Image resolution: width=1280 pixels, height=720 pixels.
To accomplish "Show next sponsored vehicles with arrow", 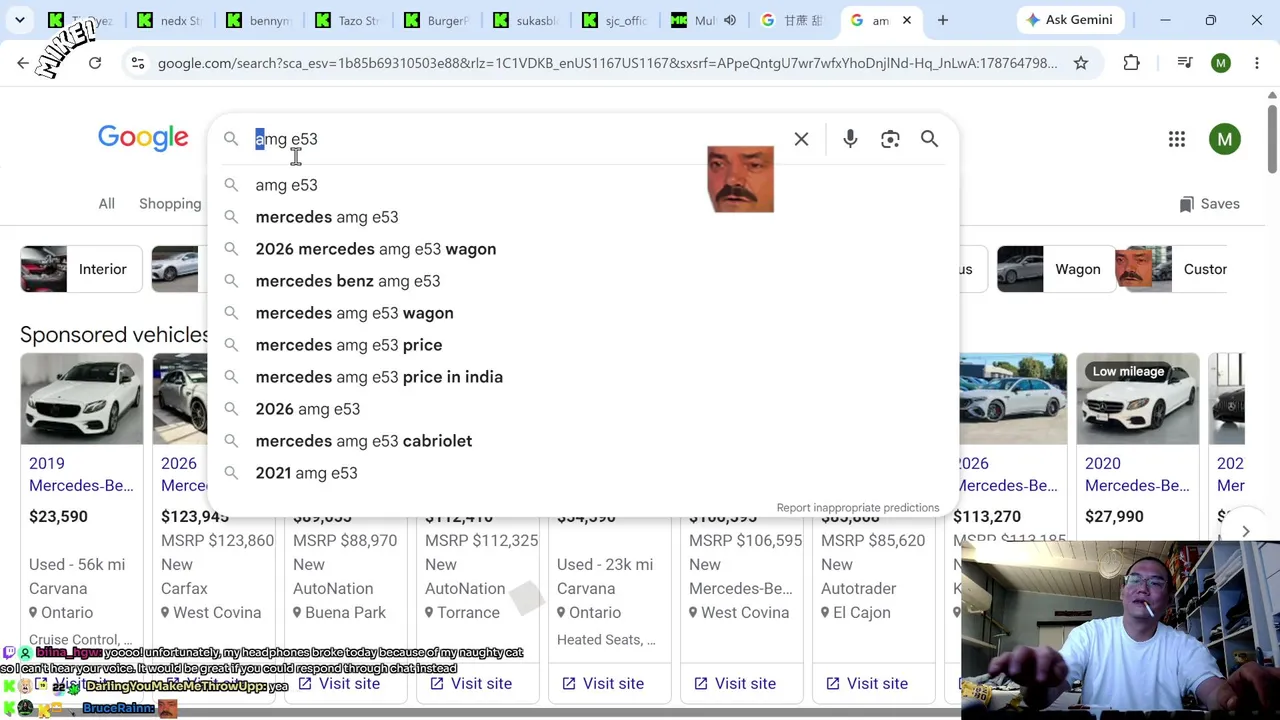I will (1245, 531).
